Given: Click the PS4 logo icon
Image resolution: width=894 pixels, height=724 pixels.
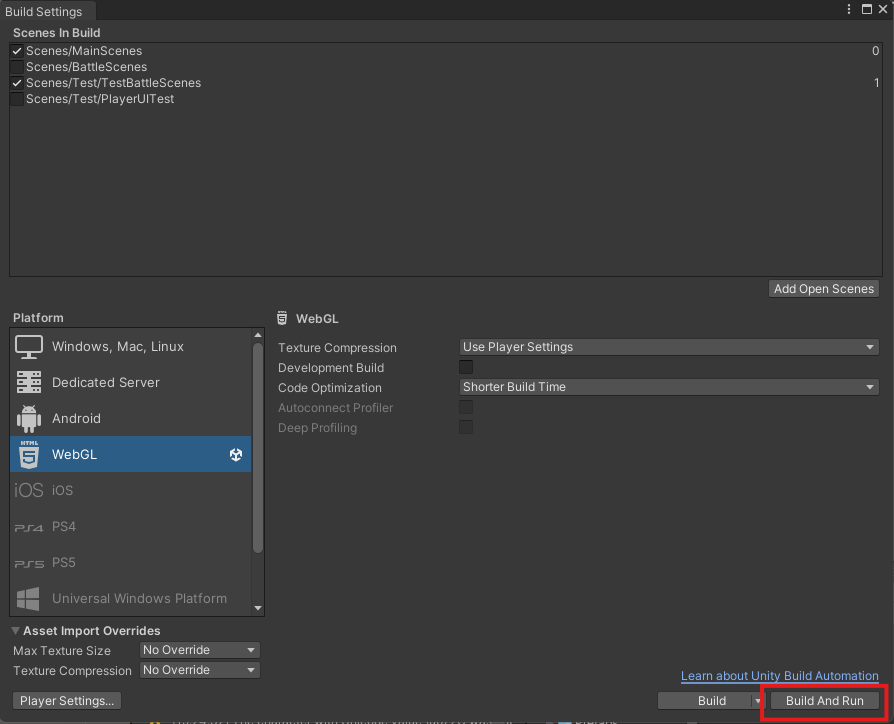Looking at the screenshot, I should click(x=29, y=528).
